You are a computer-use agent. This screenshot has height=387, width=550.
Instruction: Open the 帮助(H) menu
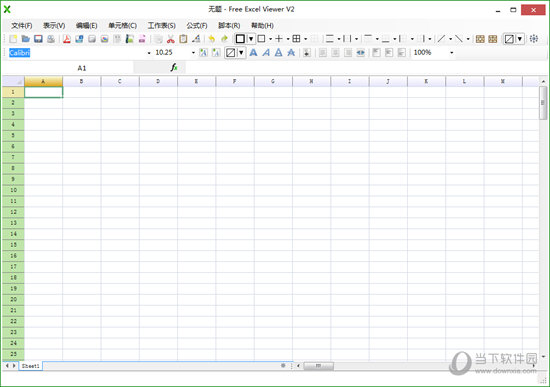[x=262, y=26]
